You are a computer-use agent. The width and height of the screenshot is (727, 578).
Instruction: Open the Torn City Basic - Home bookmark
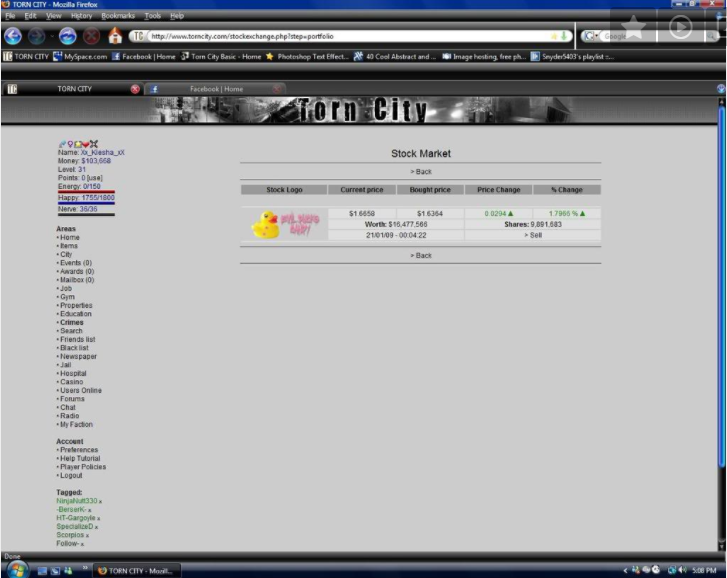point(221,57)
